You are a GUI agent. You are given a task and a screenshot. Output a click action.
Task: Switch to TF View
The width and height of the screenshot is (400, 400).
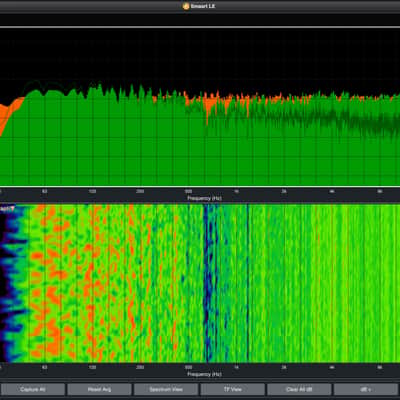click(233, 389)
